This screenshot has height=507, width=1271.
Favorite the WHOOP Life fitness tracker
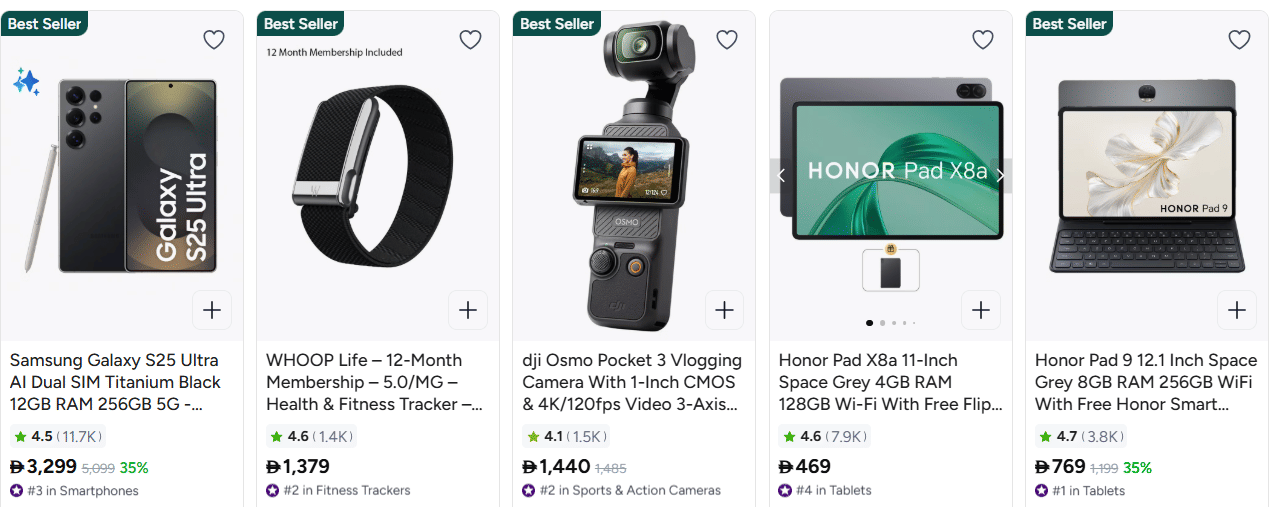tap(470, 40)
